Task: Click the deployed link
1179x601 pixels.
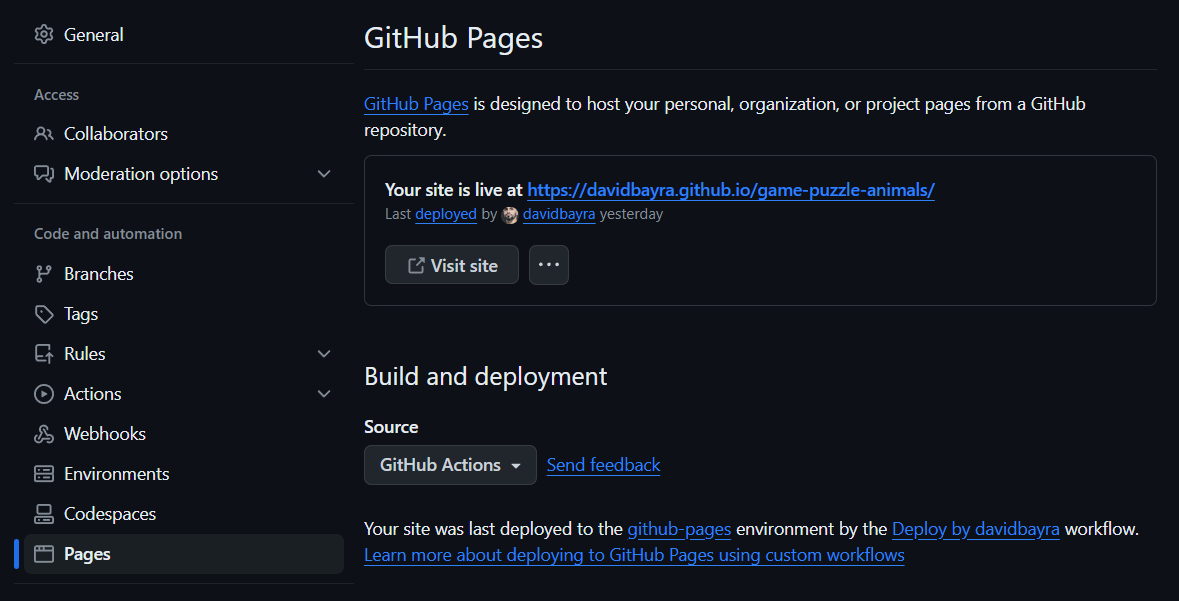Action: coord(446,214)
